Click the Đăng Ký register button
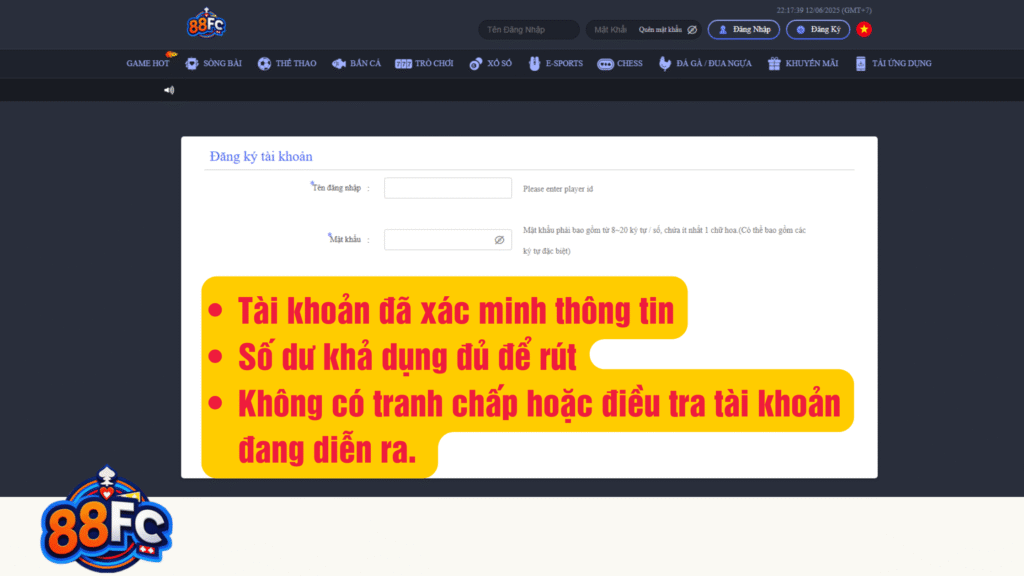The width and height of the screenshot is (1024, 576). (818, 29)
